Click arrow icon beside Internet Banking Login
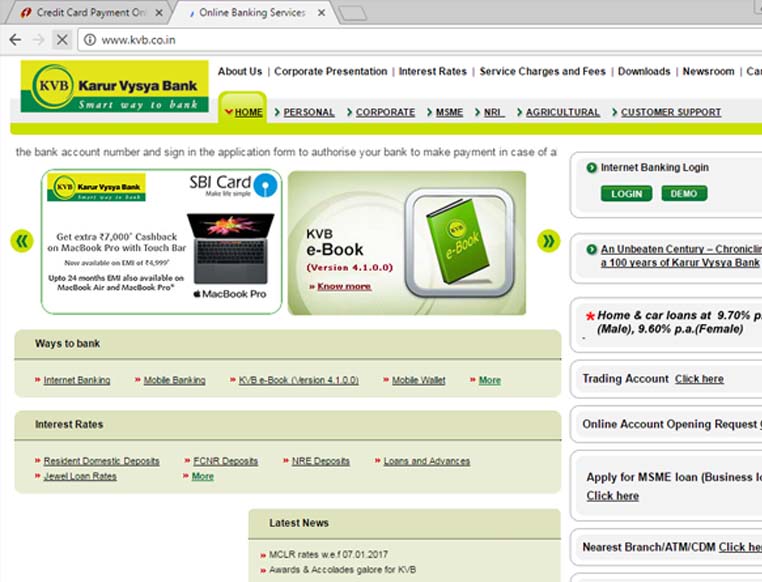Screen dimensions: 762x582 pyautogui.click(x=591, y=168)
